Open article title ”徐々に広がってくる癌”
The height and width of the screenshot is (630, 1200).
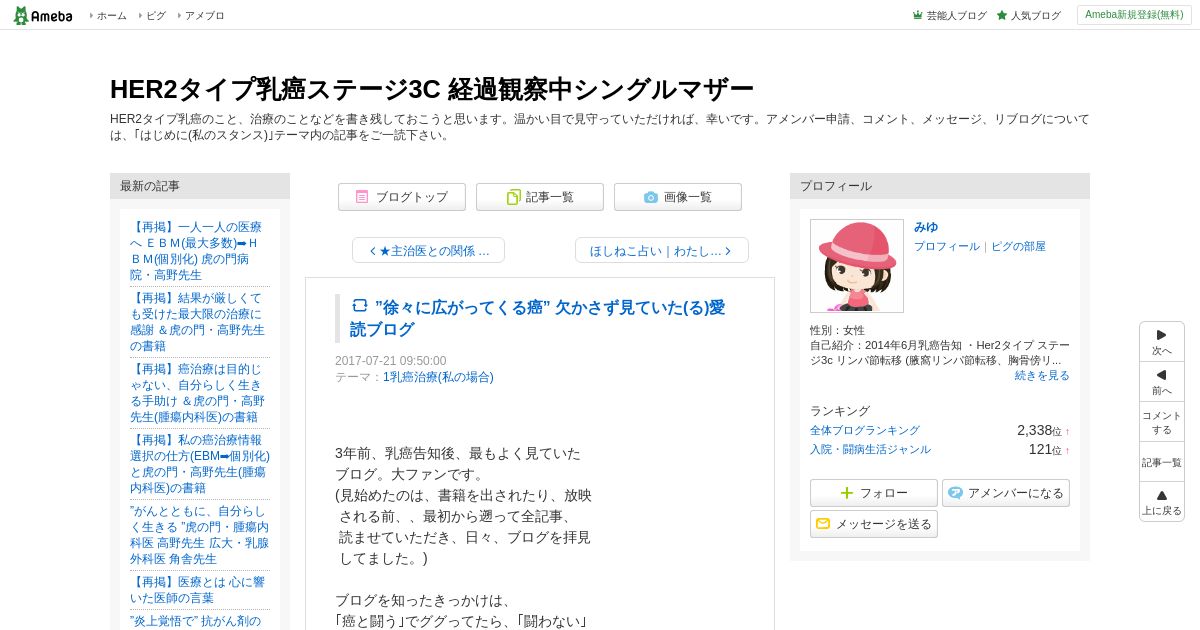pyautogui.click(x=537, y=318)
